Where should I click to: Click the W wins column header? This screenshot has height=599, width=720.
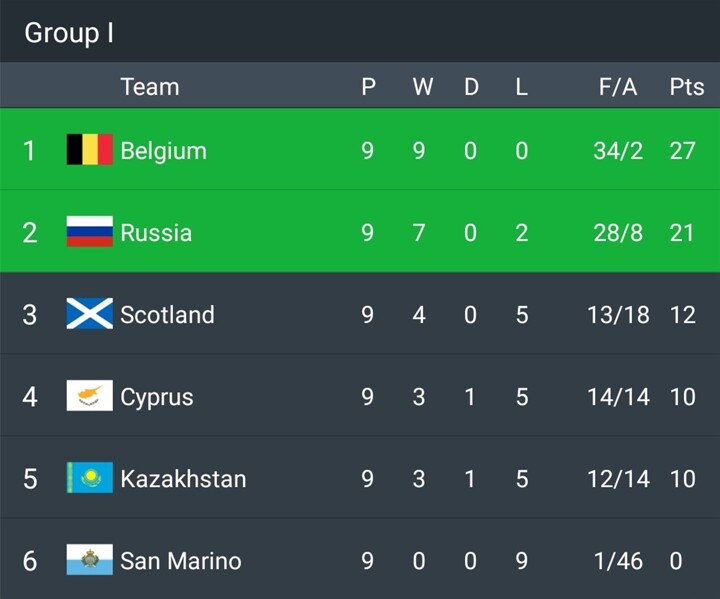click(422, 87)
